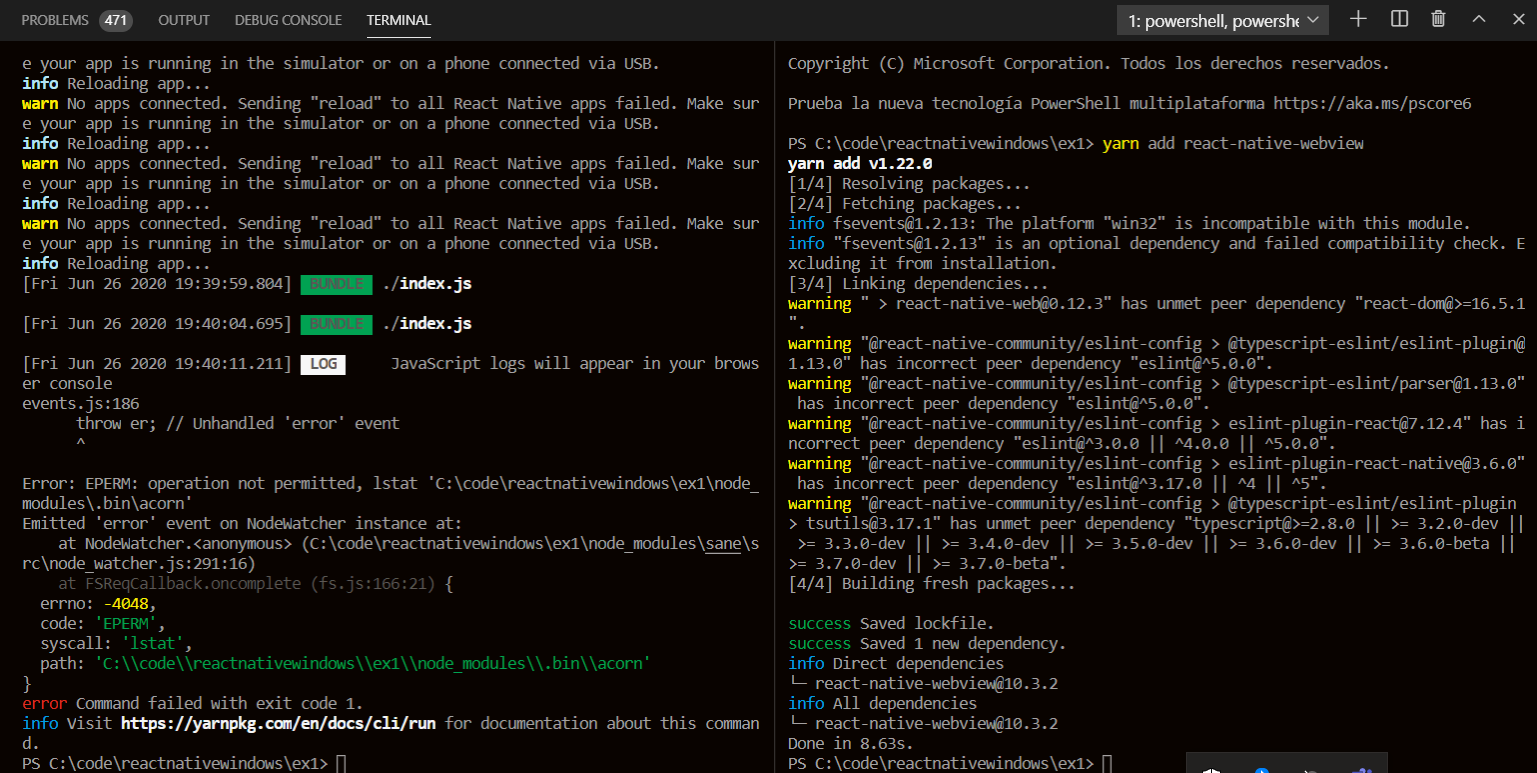Toggle panel maximize with the chevron icon
1537x773 pixels.
(x=1477, y=18)
